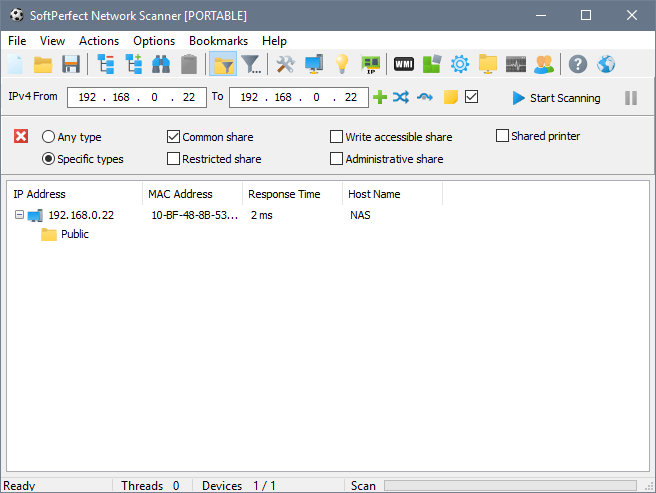The image size is (656, 493).
Task: Click the blue curved arrow icon
Action: coord(425,97)
